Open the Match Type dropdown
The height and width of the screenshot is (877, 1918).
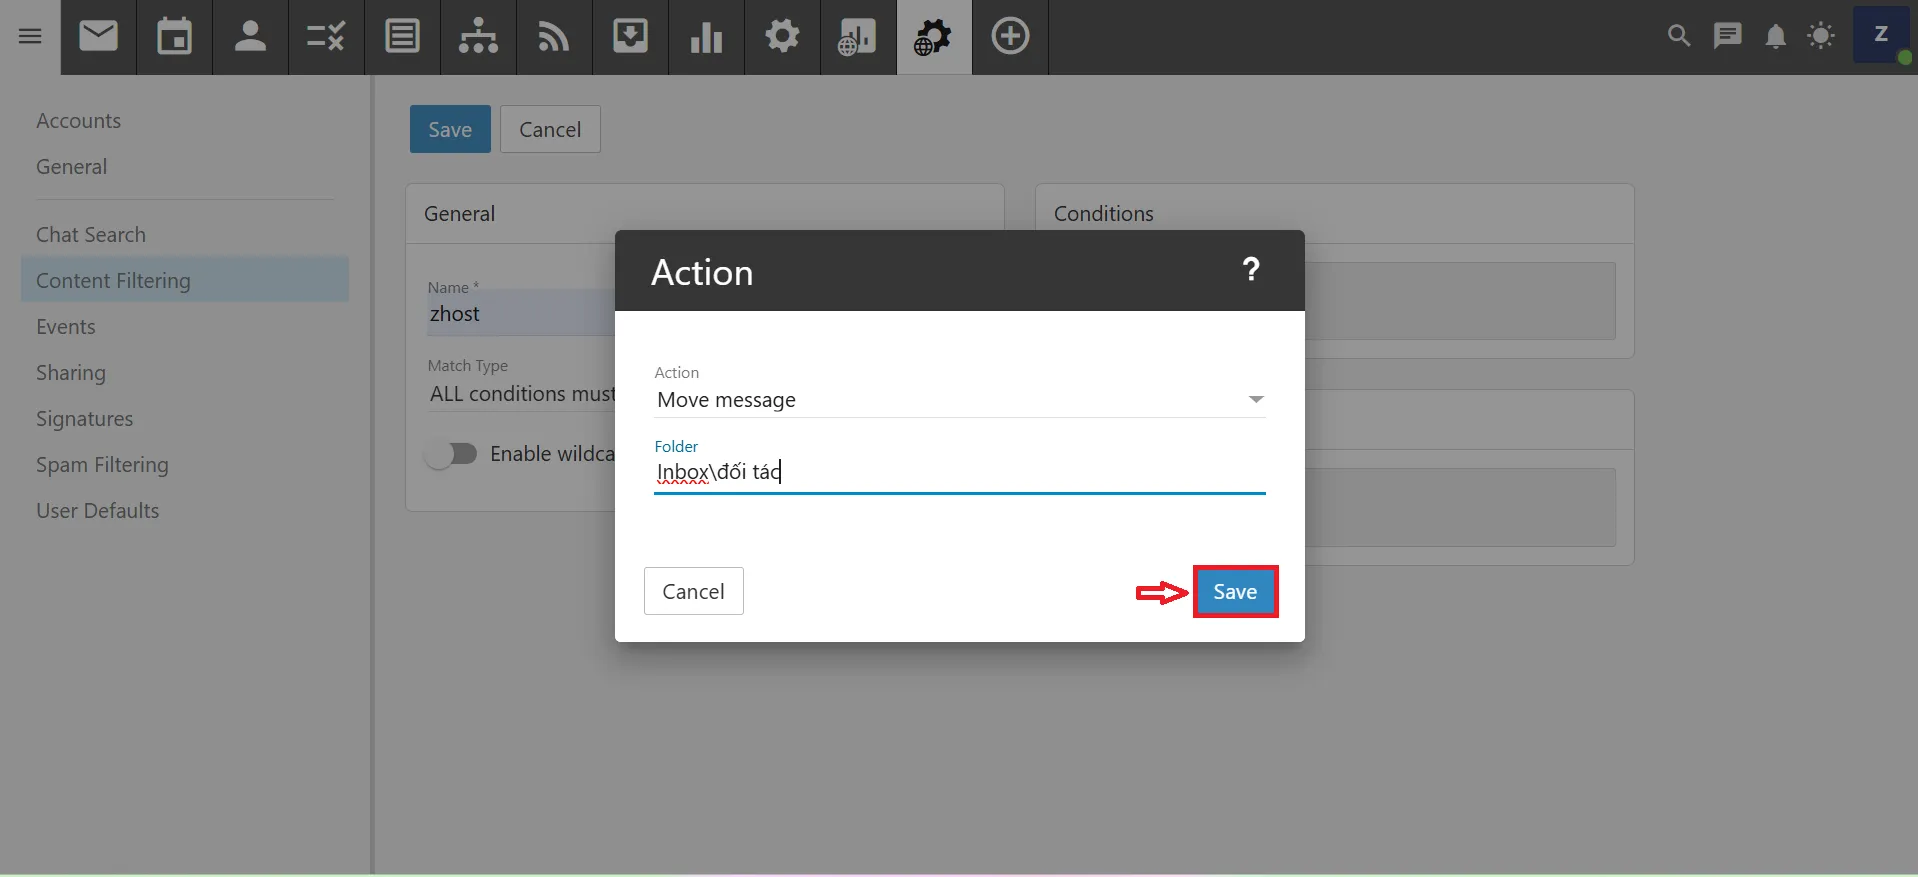521,394
